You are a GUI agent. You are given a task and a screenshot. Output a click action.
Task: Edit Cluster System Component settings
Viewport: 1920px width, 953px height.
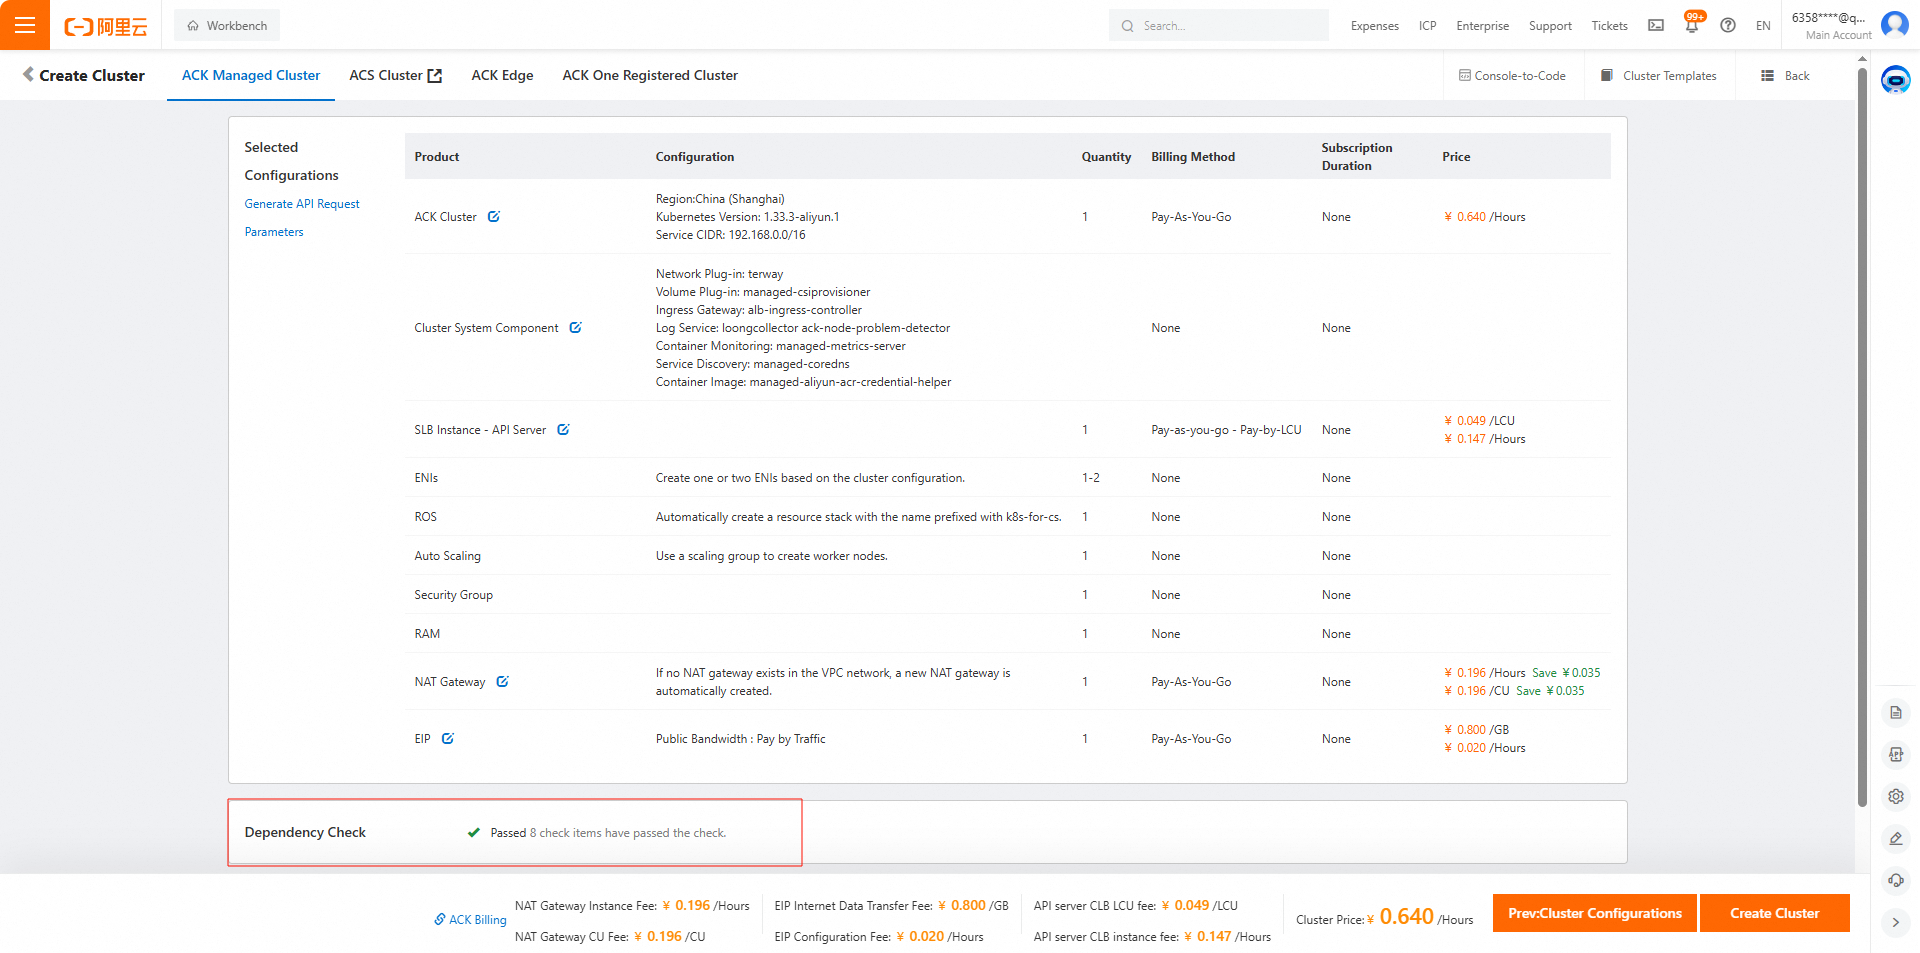tap(576, 328)
